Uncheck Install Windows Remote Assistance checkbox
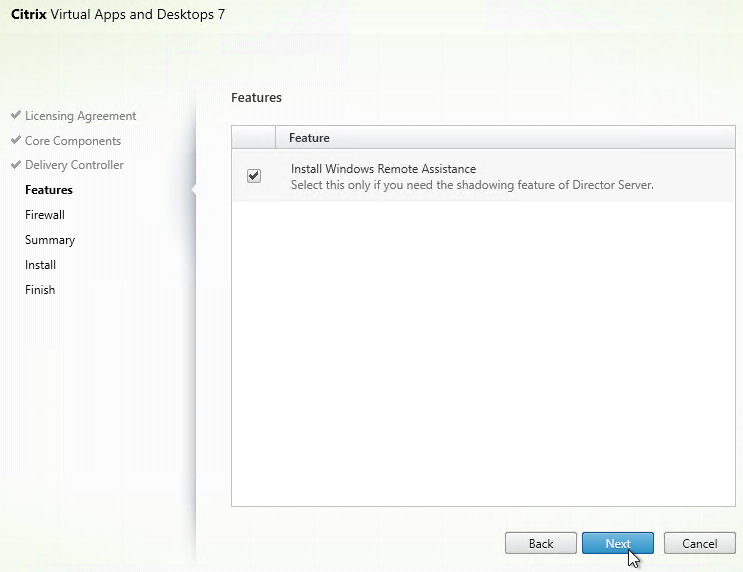 click(254, 176)
